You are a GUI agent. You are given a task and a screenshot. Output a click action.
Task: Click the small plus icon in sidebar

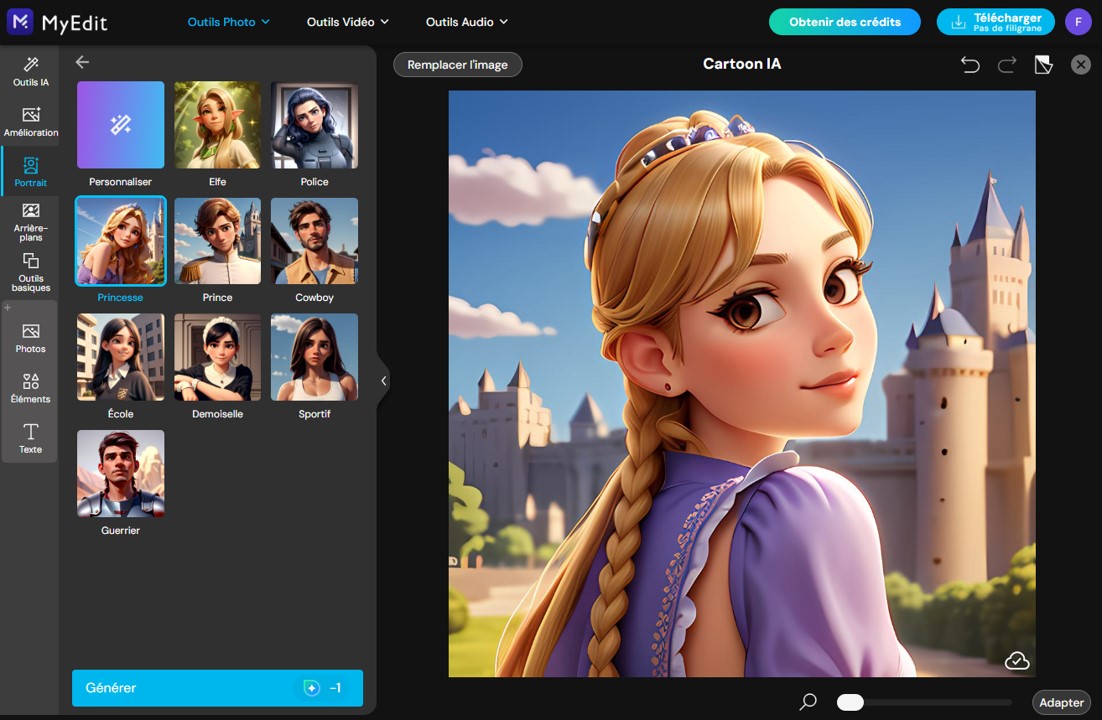pyautogui.click(x=8, y=307)
